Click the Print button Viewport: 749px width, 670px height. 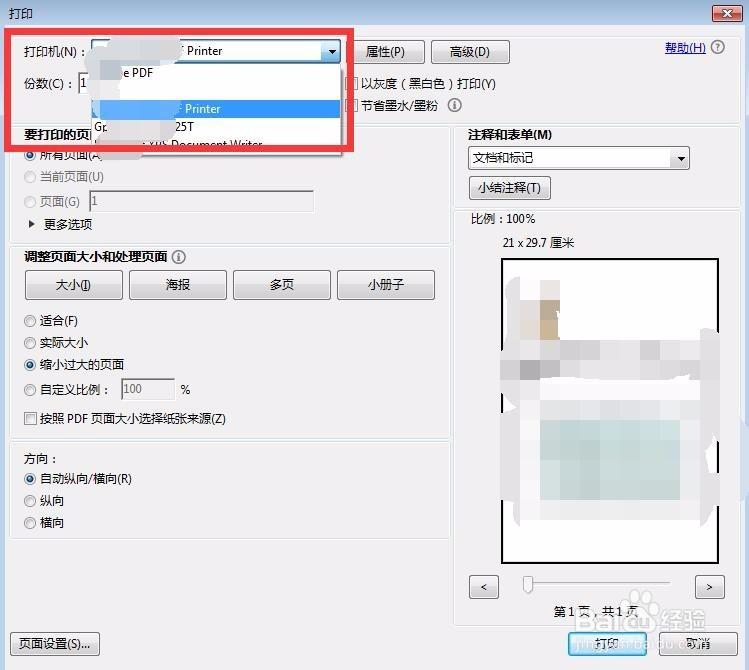607,644
